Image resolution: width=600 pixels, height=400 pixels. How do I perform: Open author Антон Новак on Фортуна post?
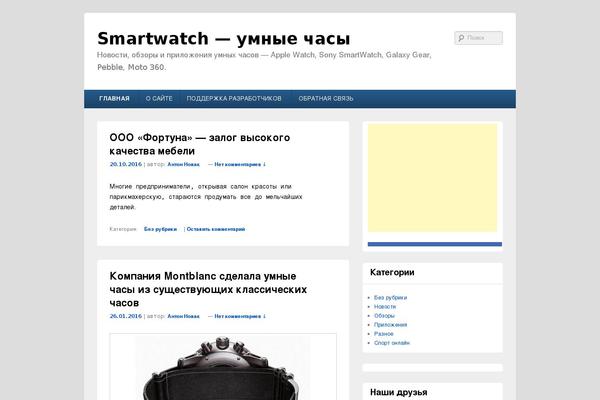183,164
